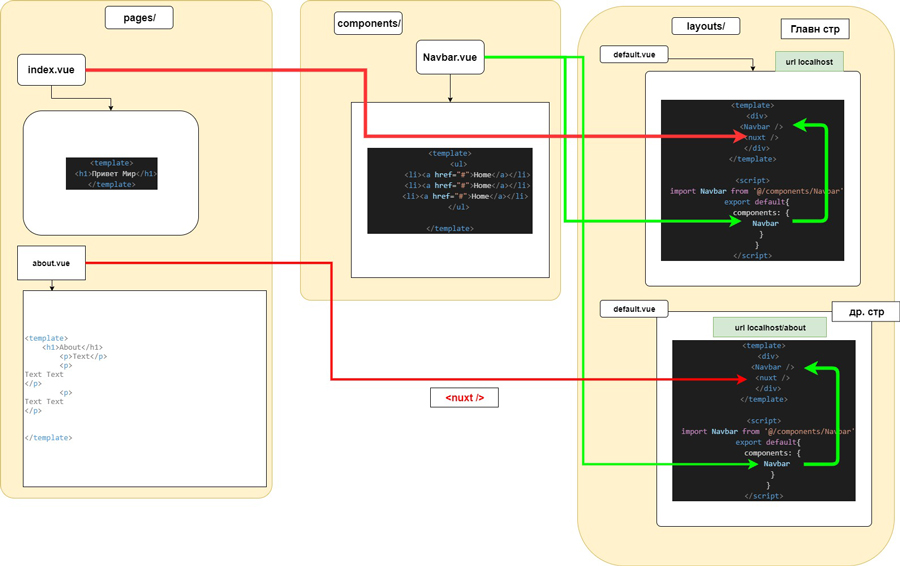
Task: Select the about.vue file box
Action: 51,263
